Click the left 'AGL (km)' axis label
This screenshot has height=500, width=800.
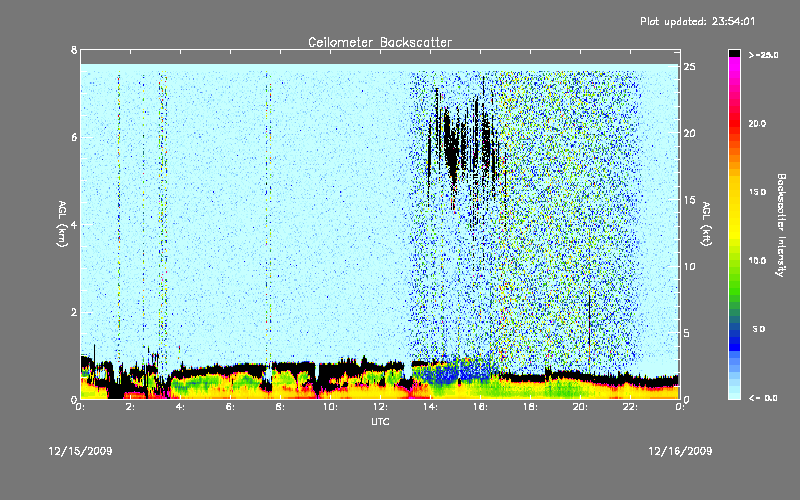coord(63,224)
